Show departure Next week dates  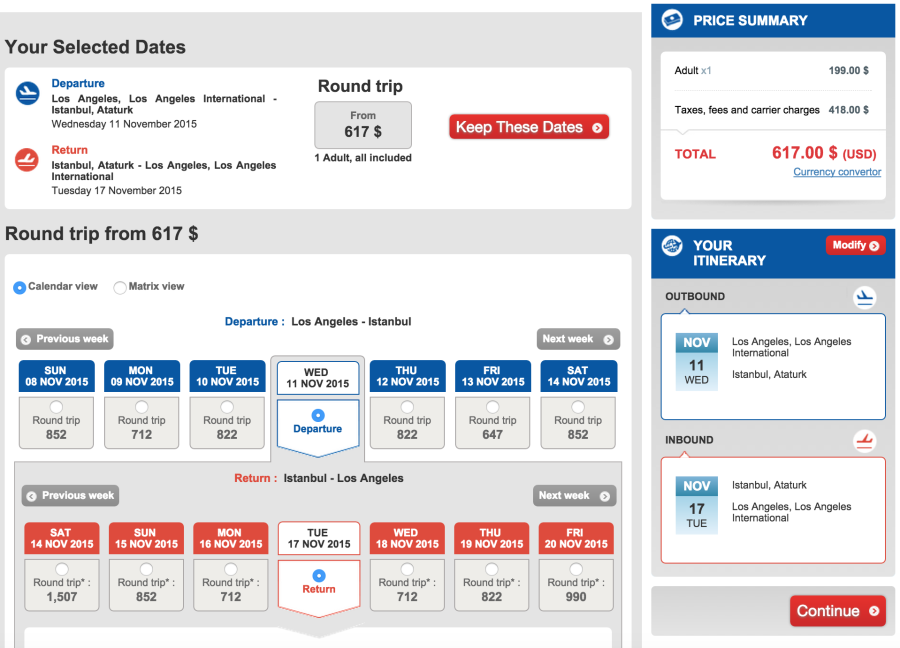pos(578,339)
